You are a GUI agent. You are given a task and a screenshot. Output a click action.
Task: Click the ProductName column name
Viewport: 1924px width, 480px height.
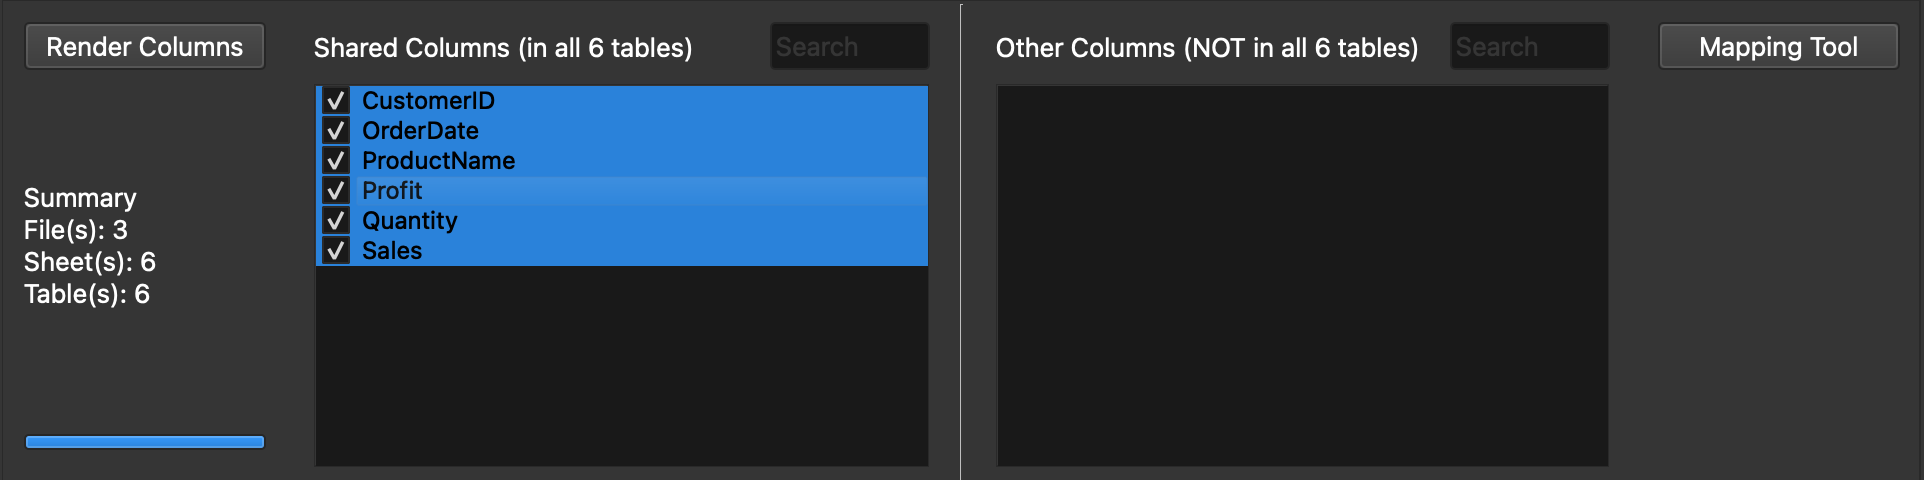point(438,161)
